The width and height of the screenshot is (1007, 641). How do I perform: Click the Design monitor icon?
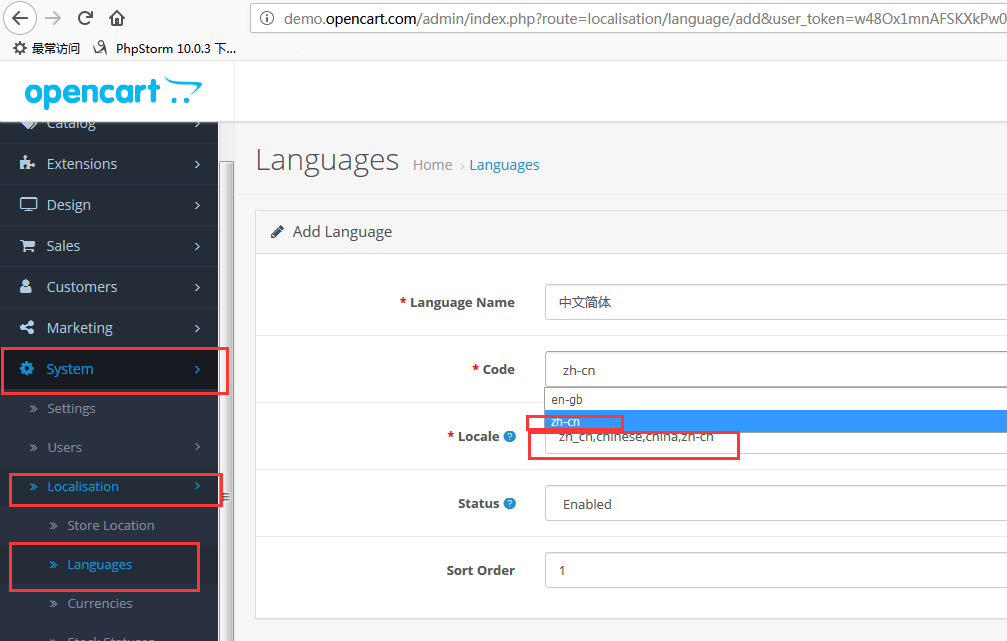click(x=28, y=204)
